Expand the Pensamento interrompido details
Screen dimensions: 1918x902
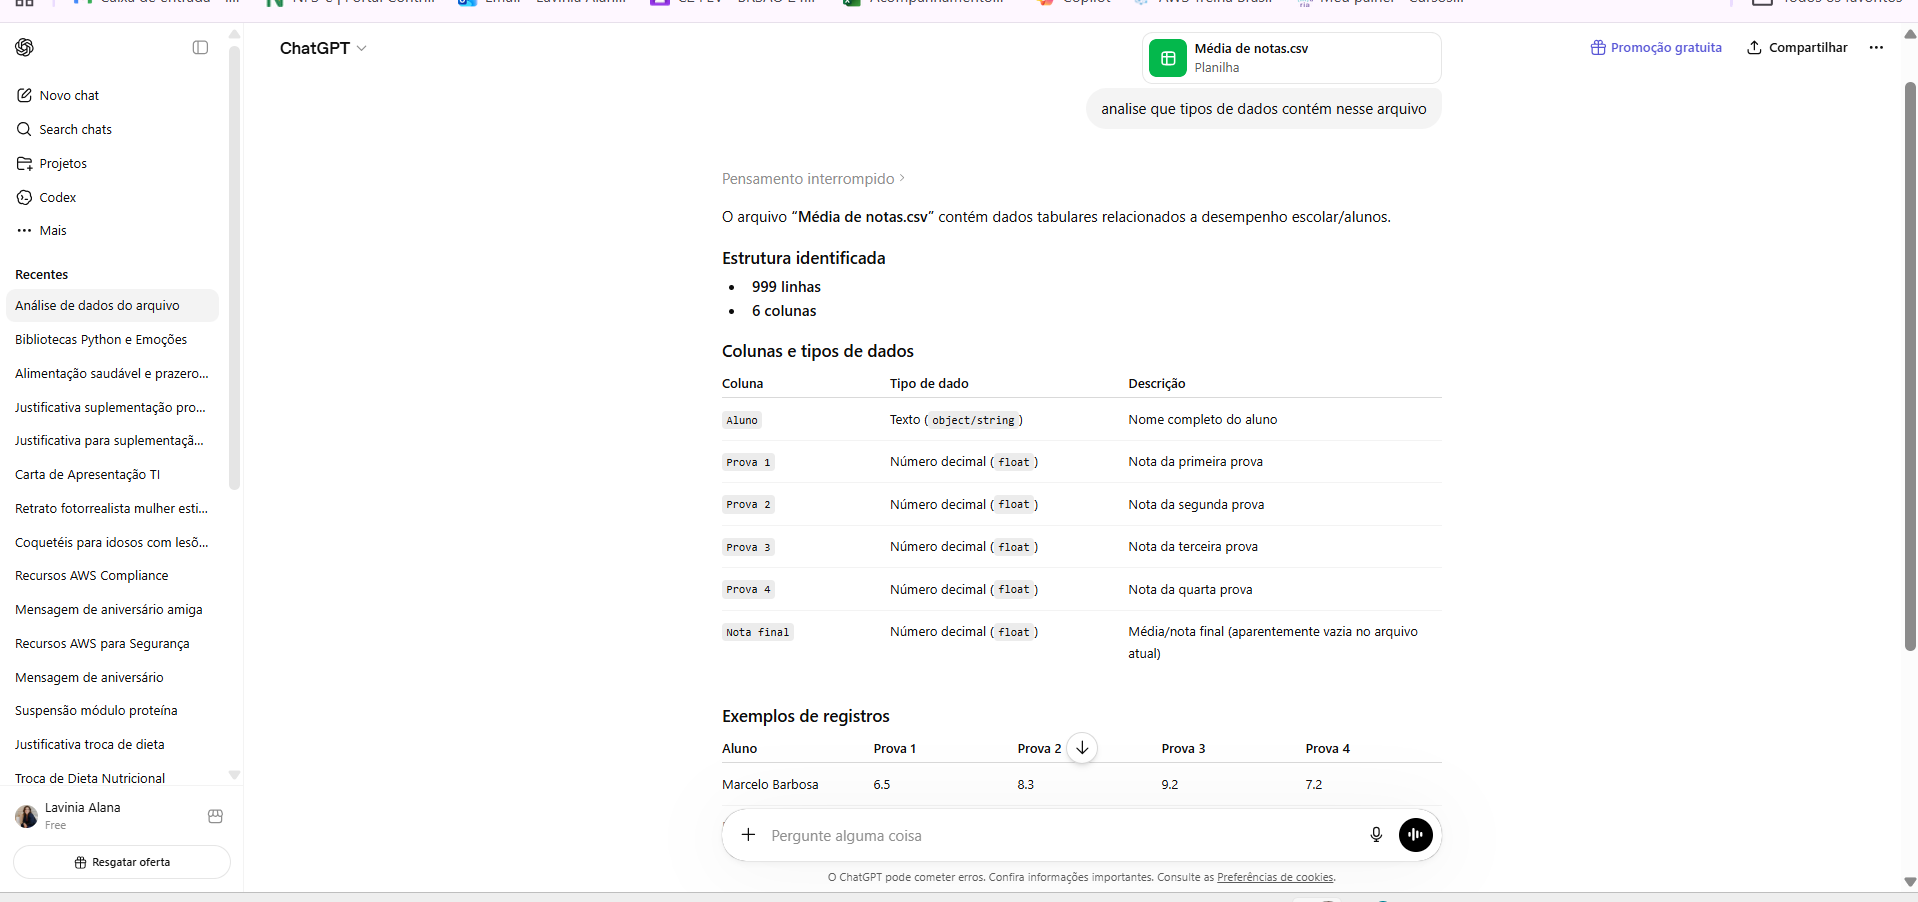point(813,179)
